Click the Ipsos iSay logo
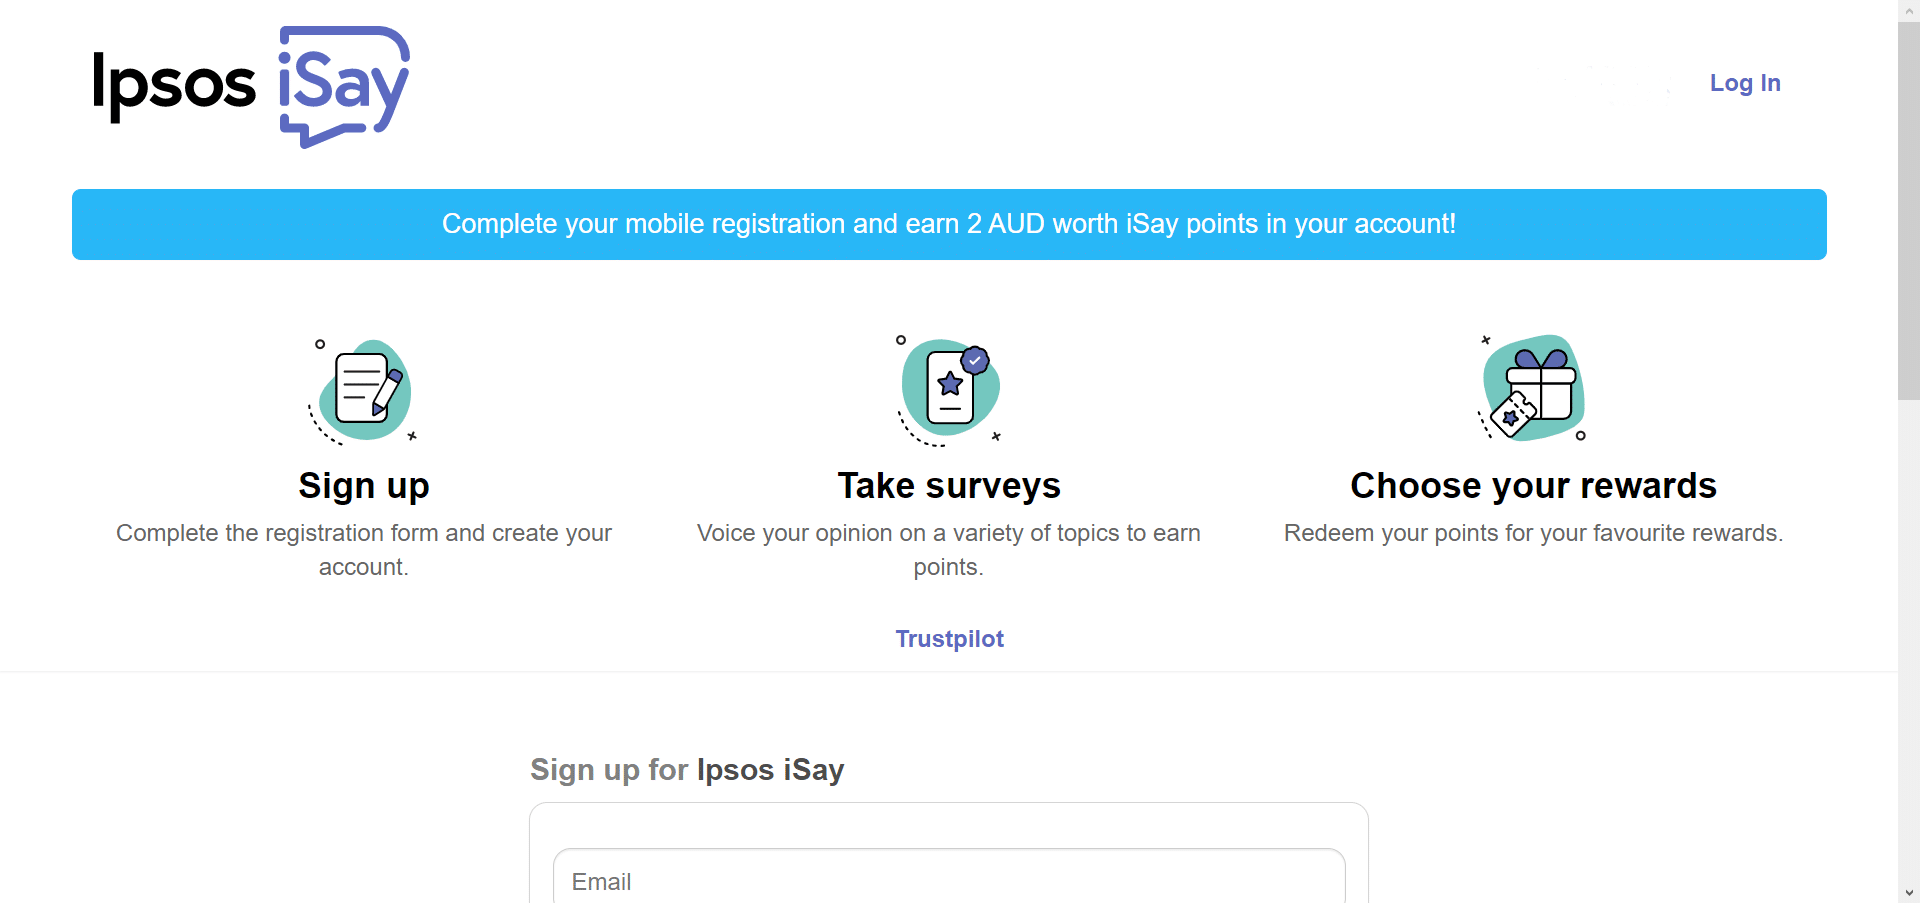Screen dimensions: 1920x903 click(x=250, y=85)
